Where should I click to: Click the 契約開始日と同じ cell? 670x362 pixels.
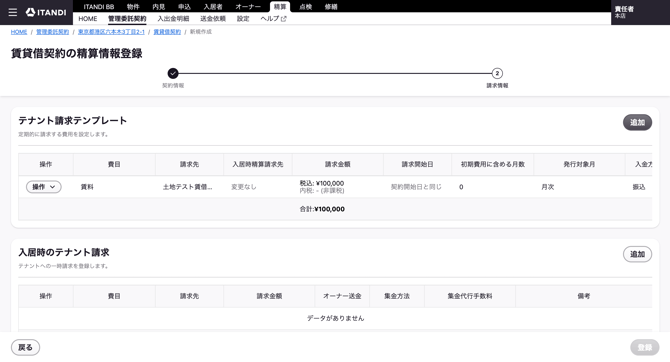coord(416,187)
